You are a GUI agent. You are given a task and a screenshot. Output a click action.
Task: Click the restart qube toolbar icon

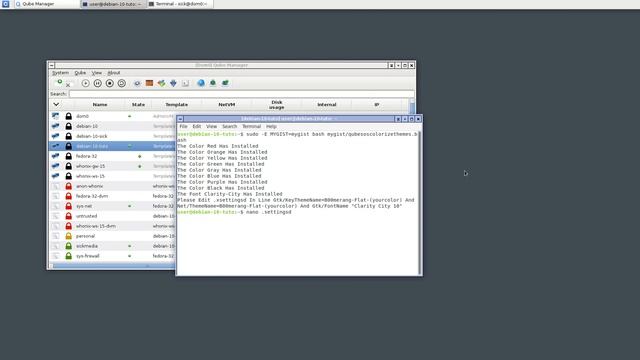pyautogui.click(x=122, y=83)
